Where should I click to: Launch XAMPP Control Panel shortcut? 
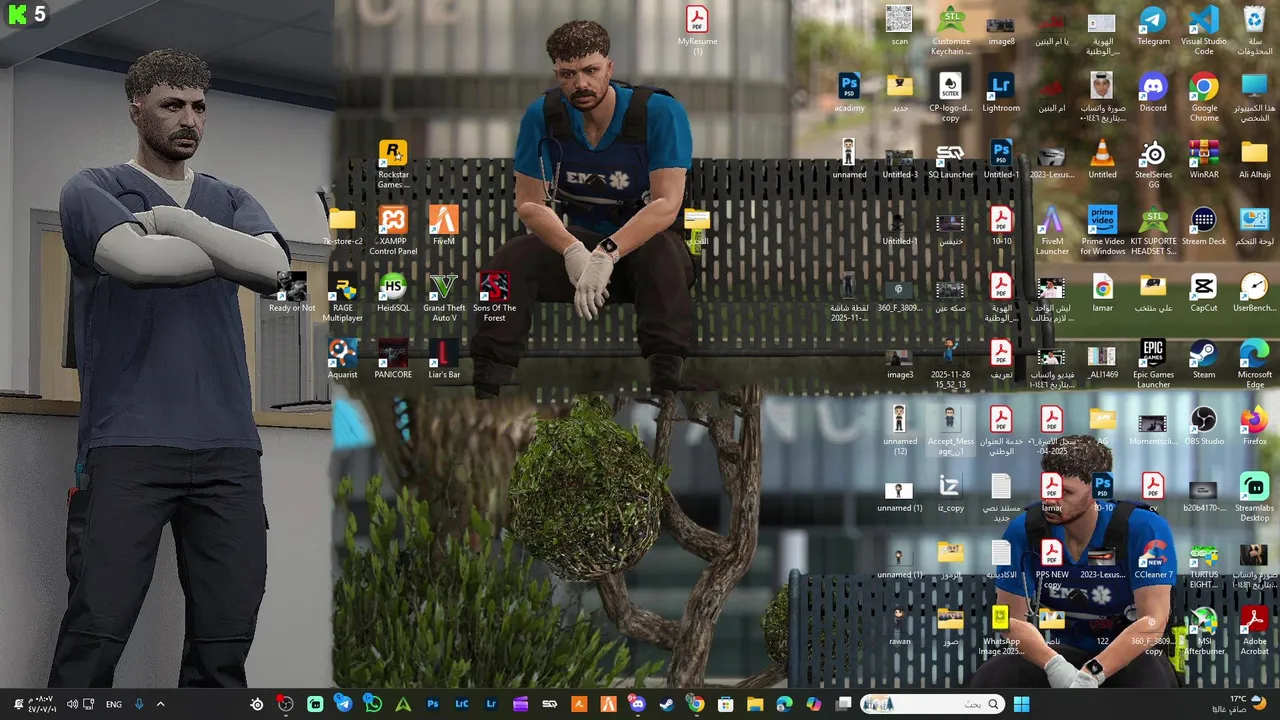(x=393, y=231)
